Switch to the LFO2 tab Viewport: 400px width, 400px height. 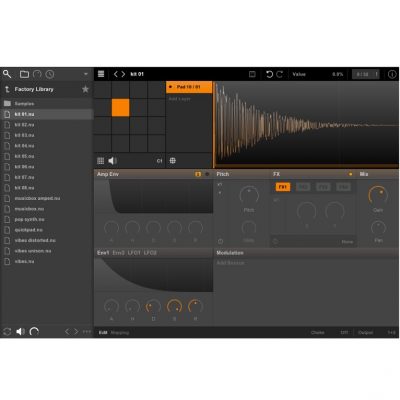coord(150,253)
